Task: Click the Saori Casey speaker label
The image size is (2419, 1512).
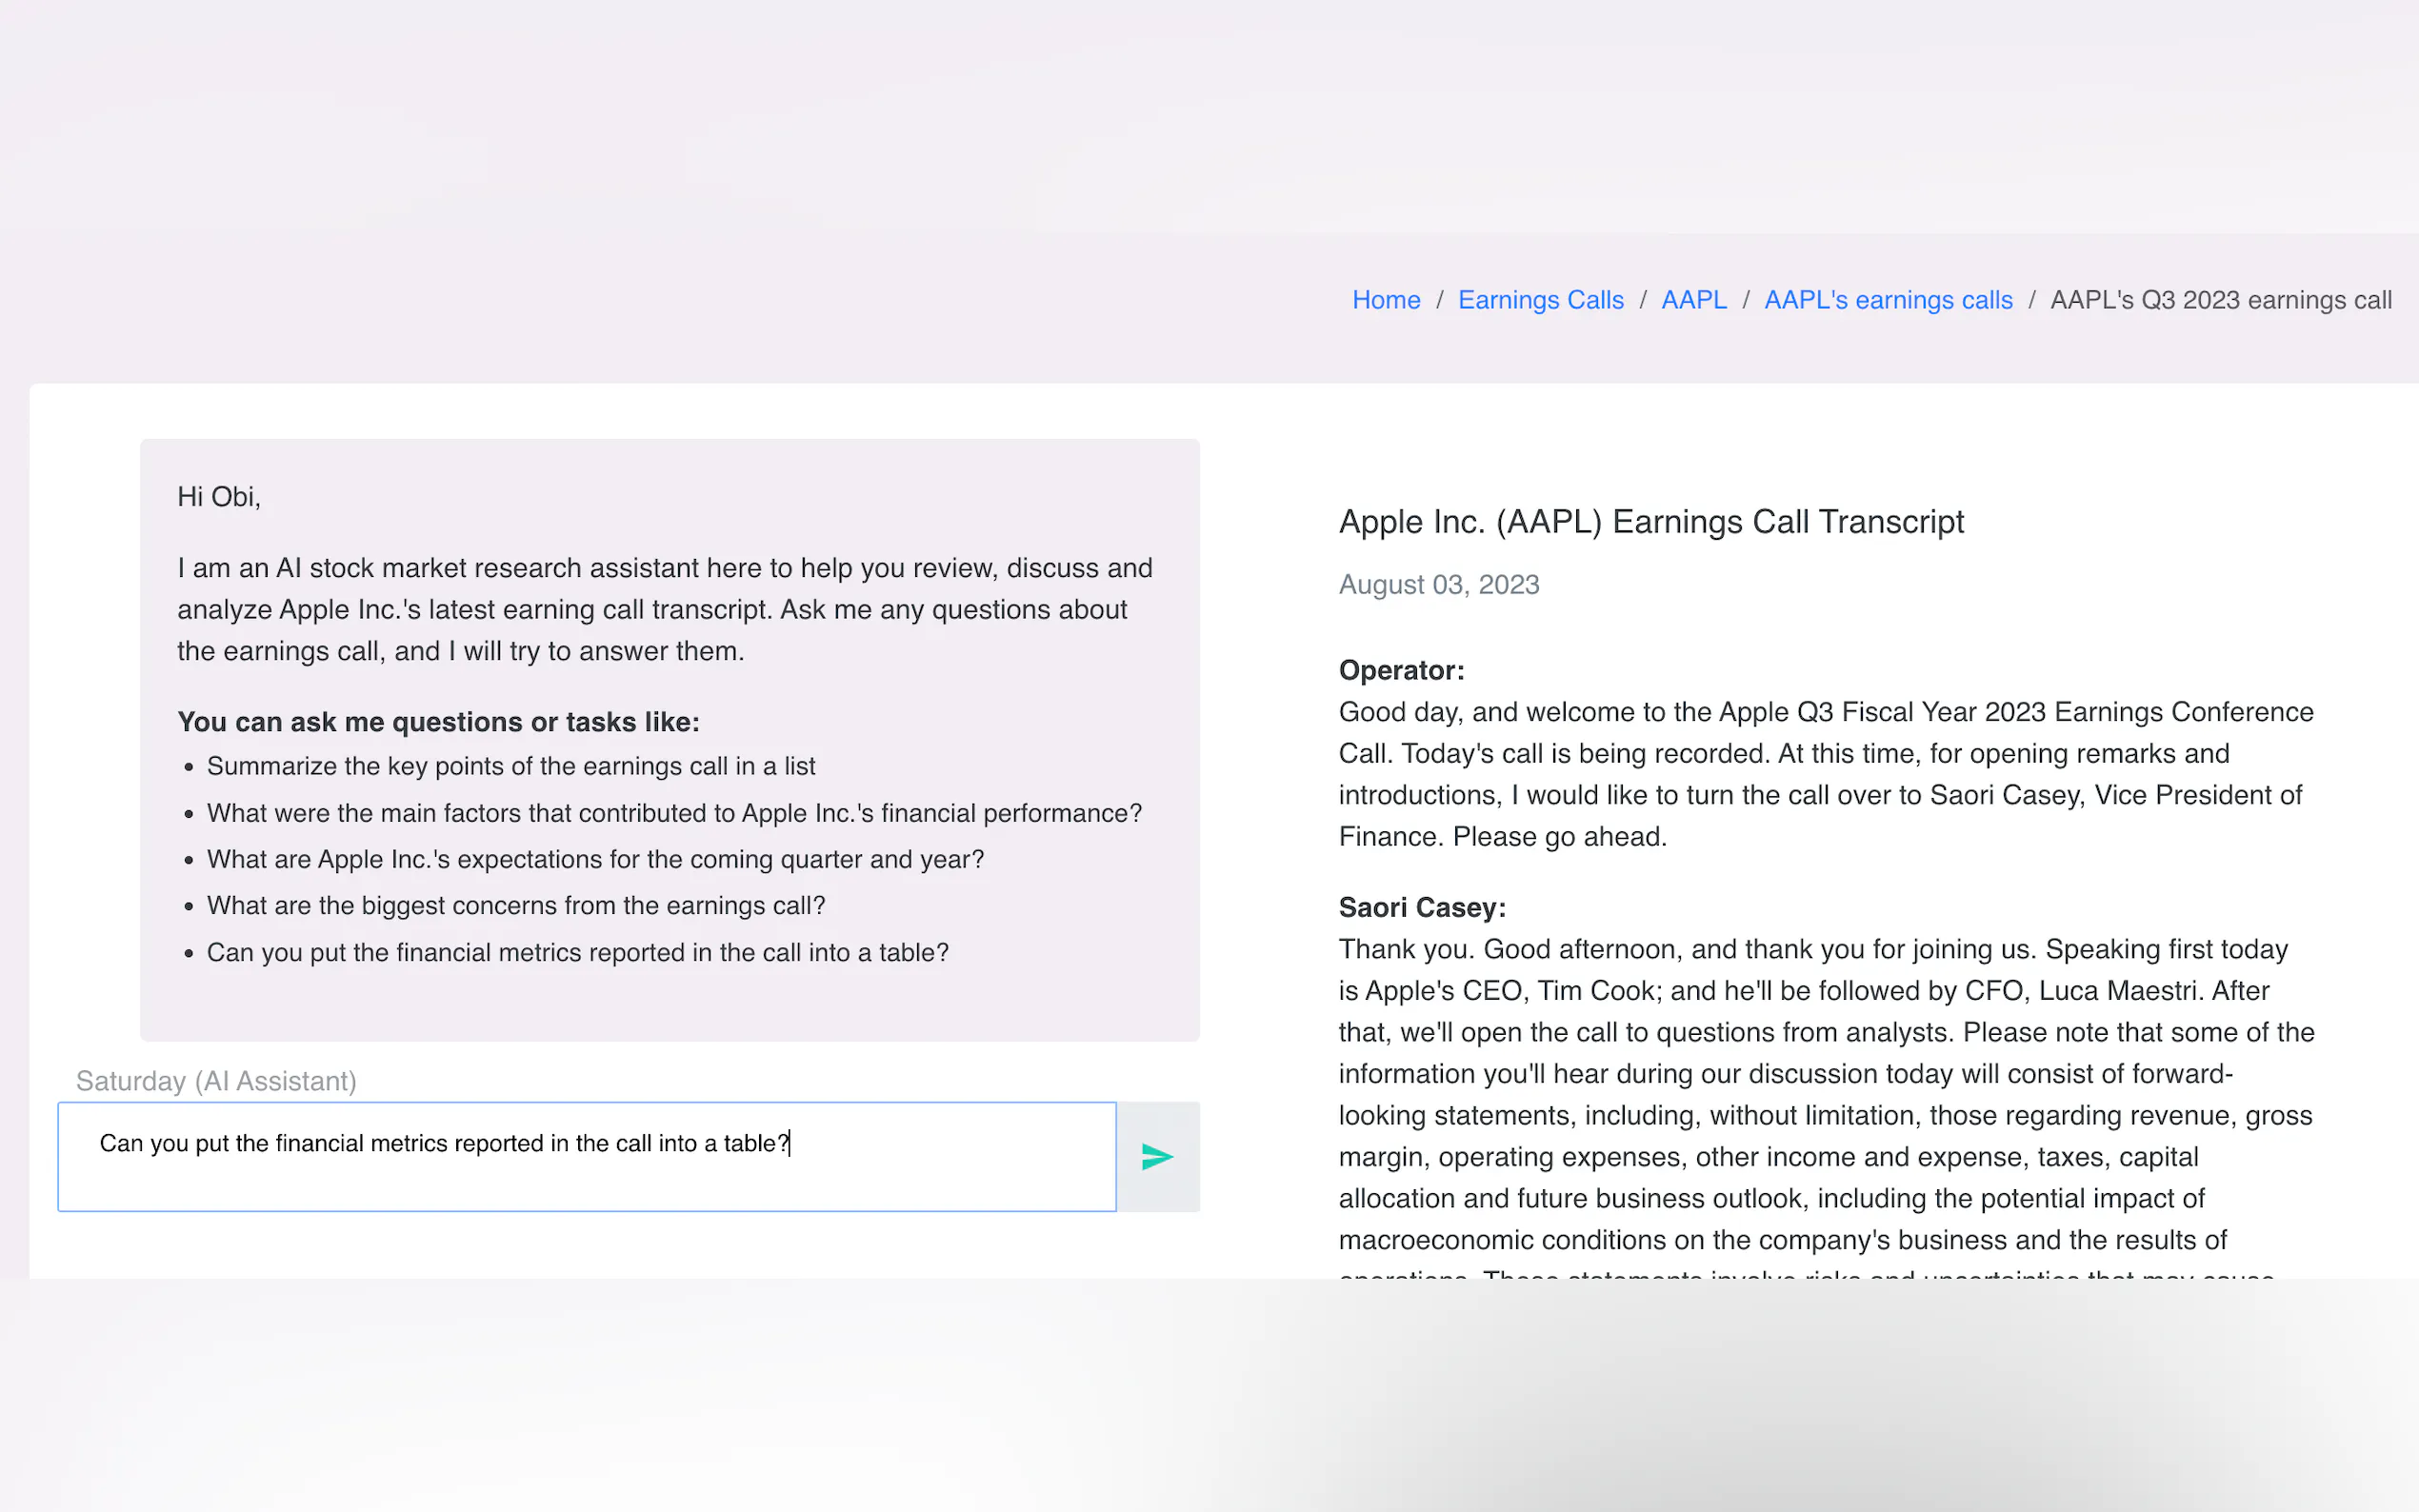Action: coord(1421,907)
